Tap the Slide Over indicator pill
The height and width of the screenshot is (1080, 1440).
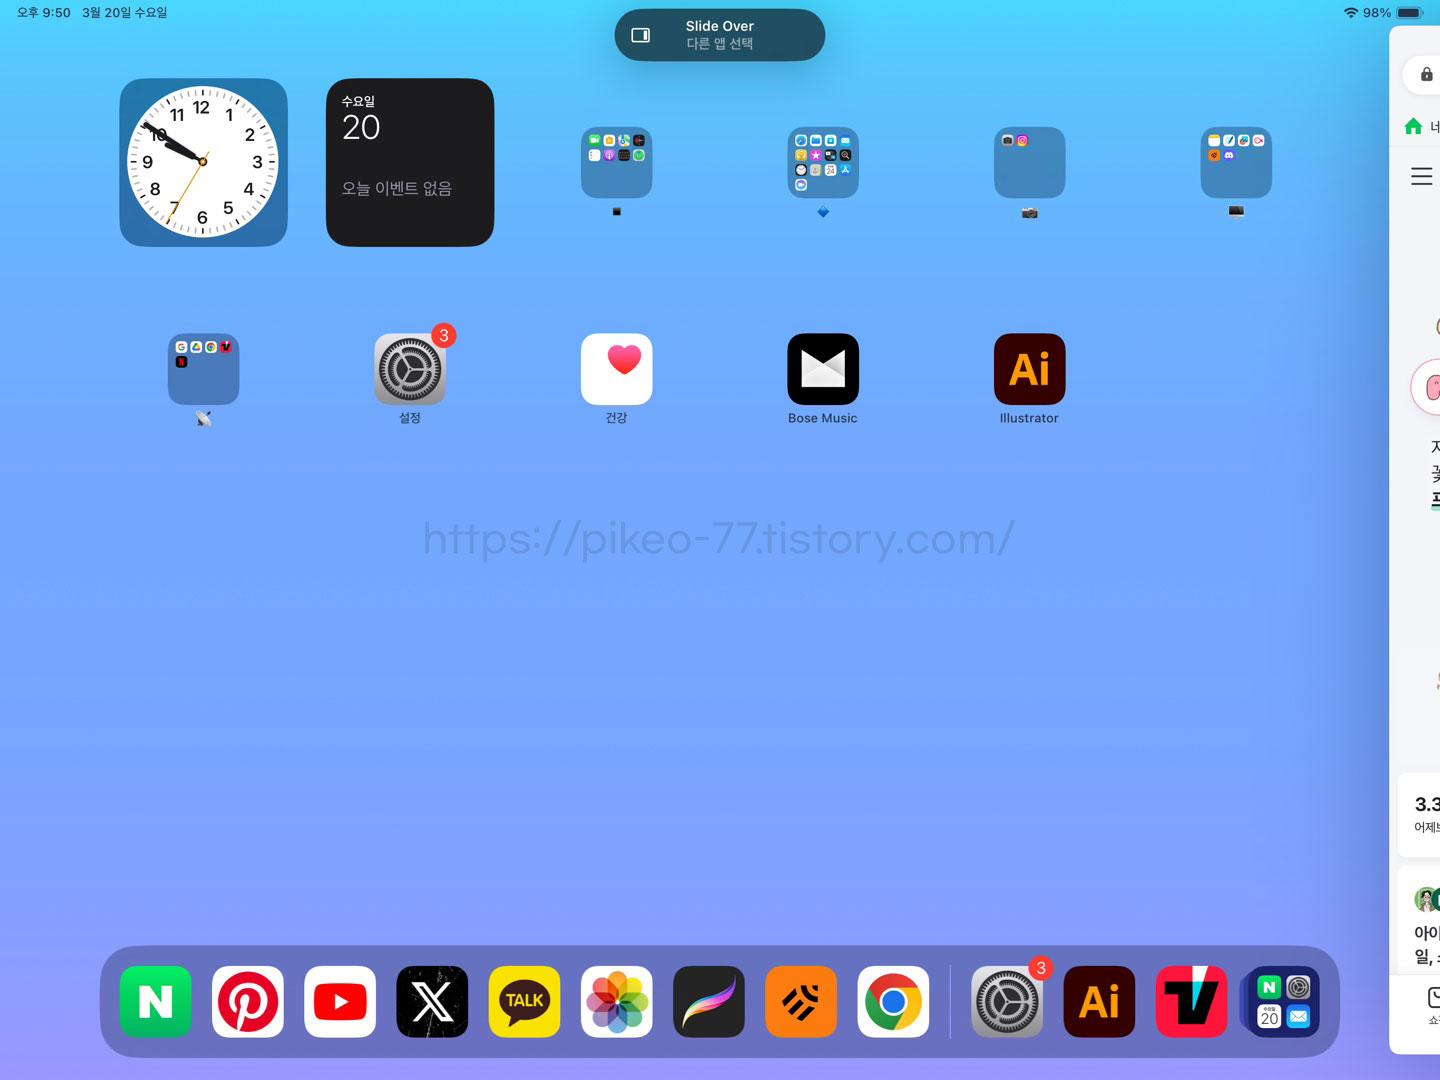click(x=720, y=35)
